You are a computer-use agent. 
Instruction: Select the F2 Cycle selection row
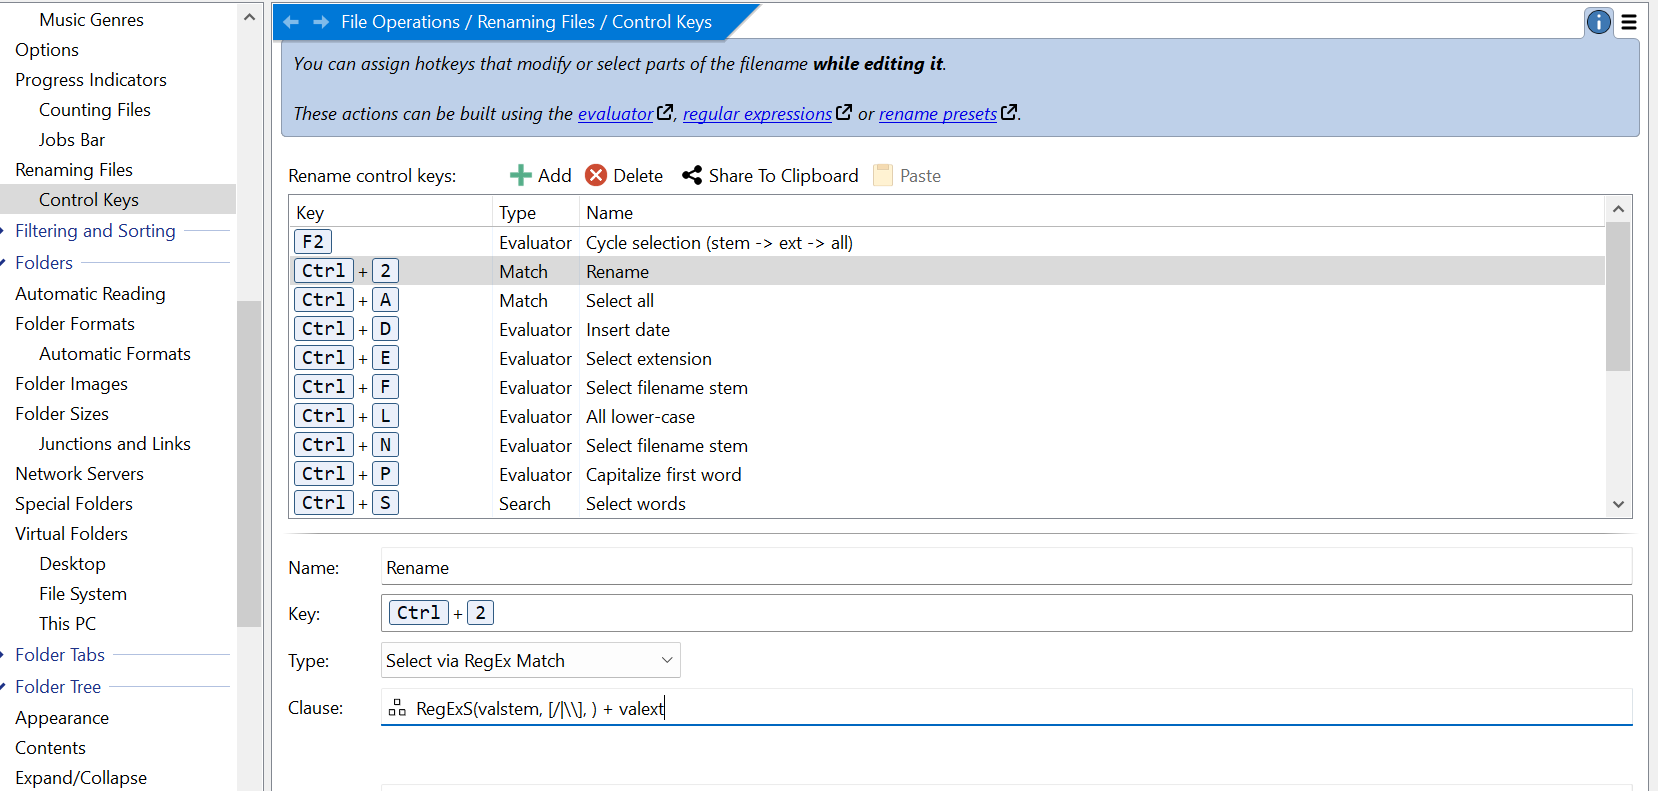[947, 243]
